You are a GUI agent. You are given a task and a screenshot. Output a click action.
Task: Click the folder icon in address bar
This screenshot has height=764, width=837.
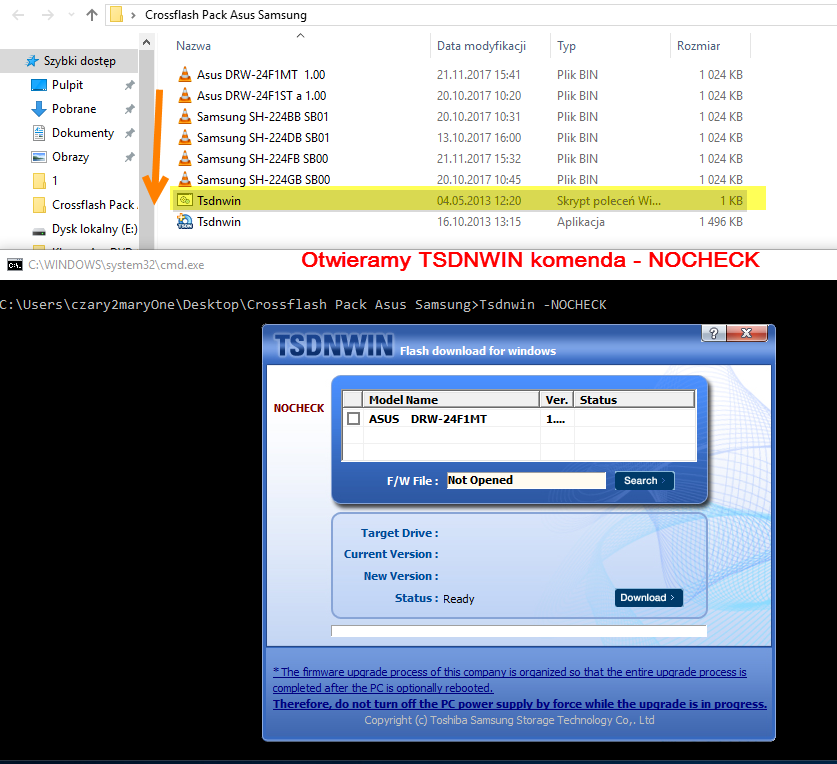click(x=116, y=14)
